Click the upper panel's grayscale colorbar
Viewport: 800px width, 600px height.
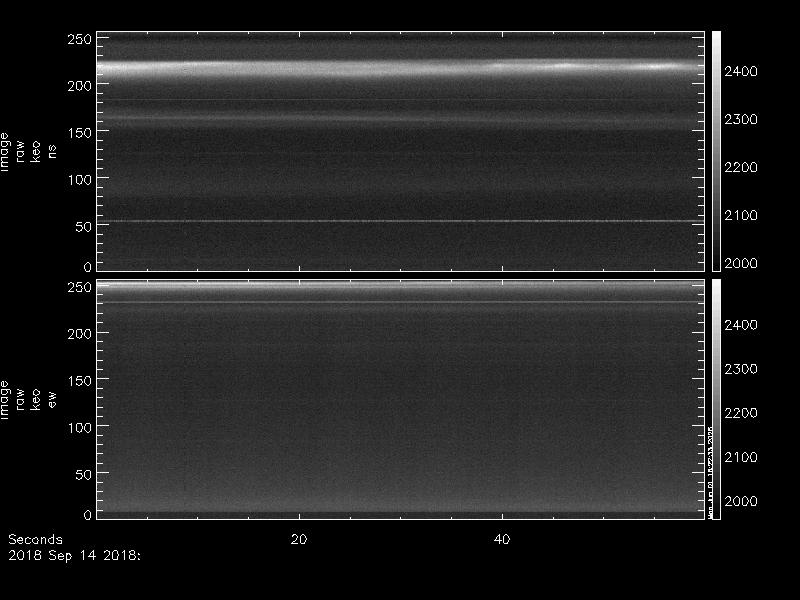(716, 151)
